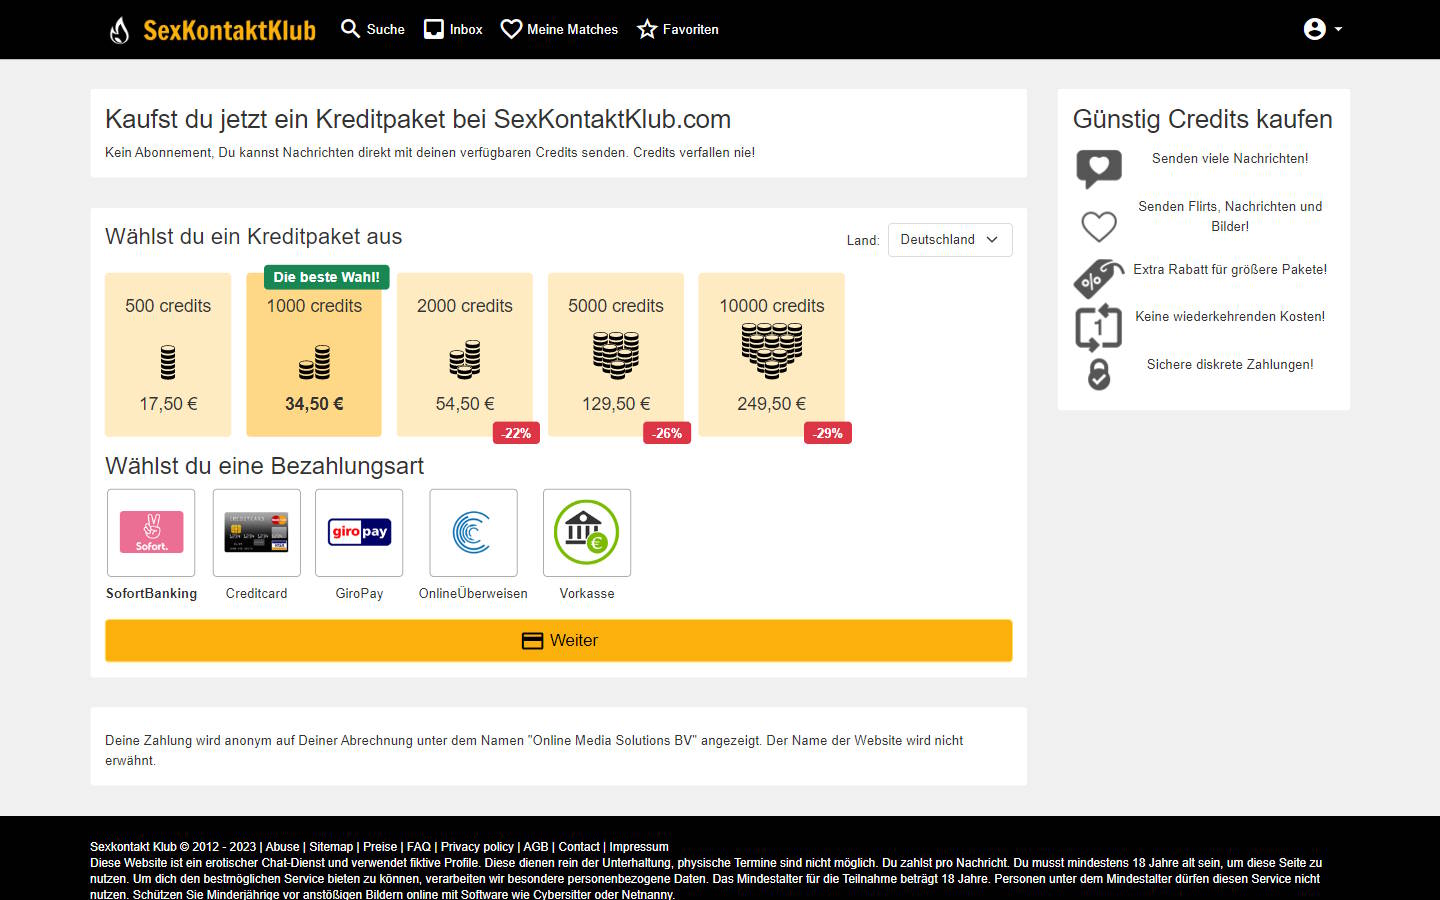Open the FAQ footer link
This screenshot has width=1440, height=900.
pyautogui.click(x=419, y=847)
